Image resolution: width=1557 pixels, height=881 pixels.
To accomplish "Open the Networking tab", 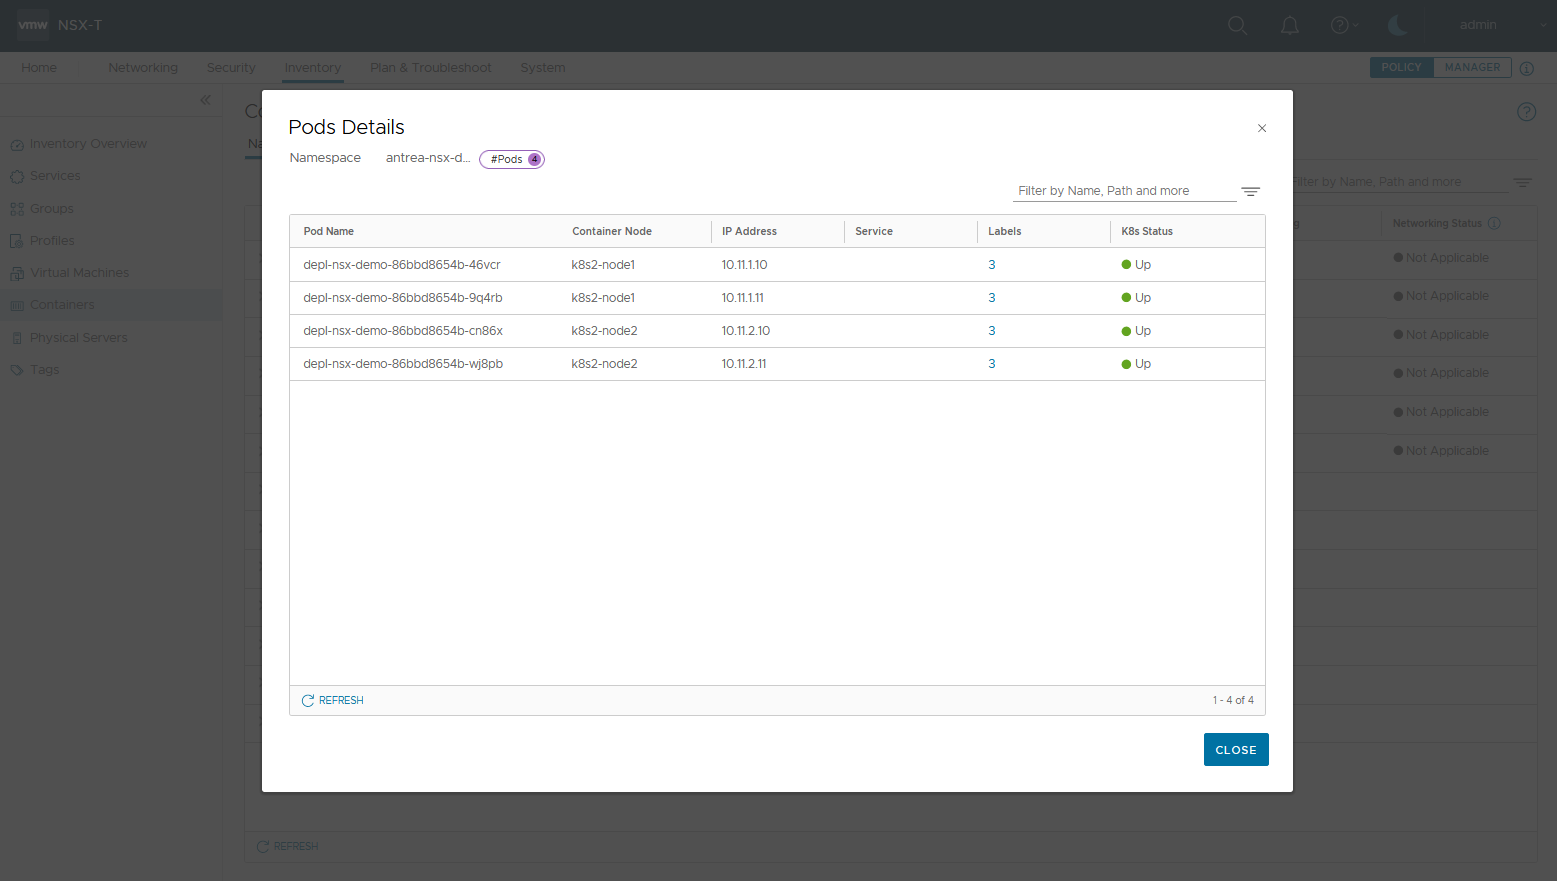I will 143,68.
